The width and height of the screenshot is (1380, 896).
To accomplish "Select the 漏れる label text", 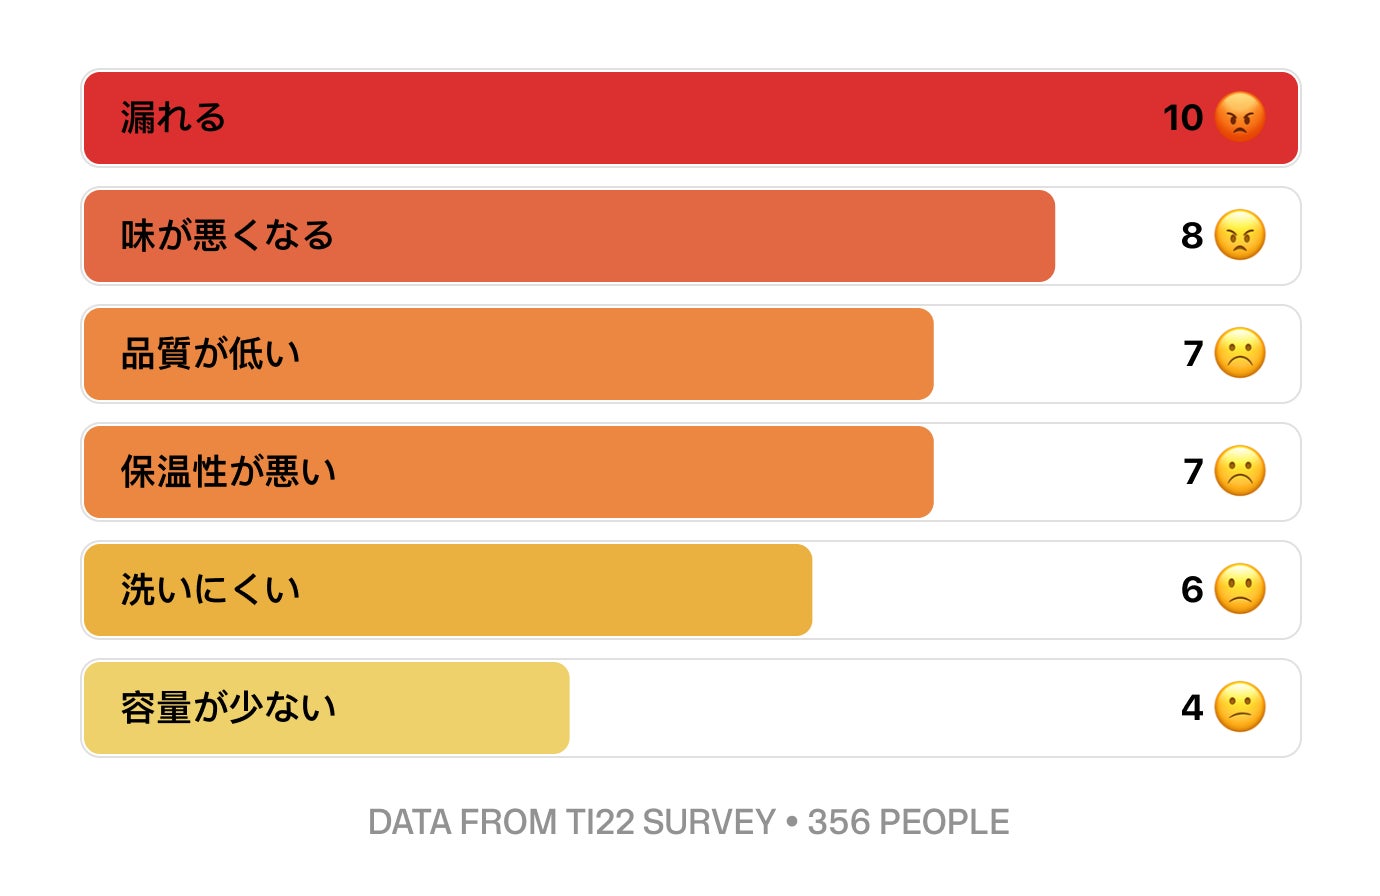I will pos(173,118).
